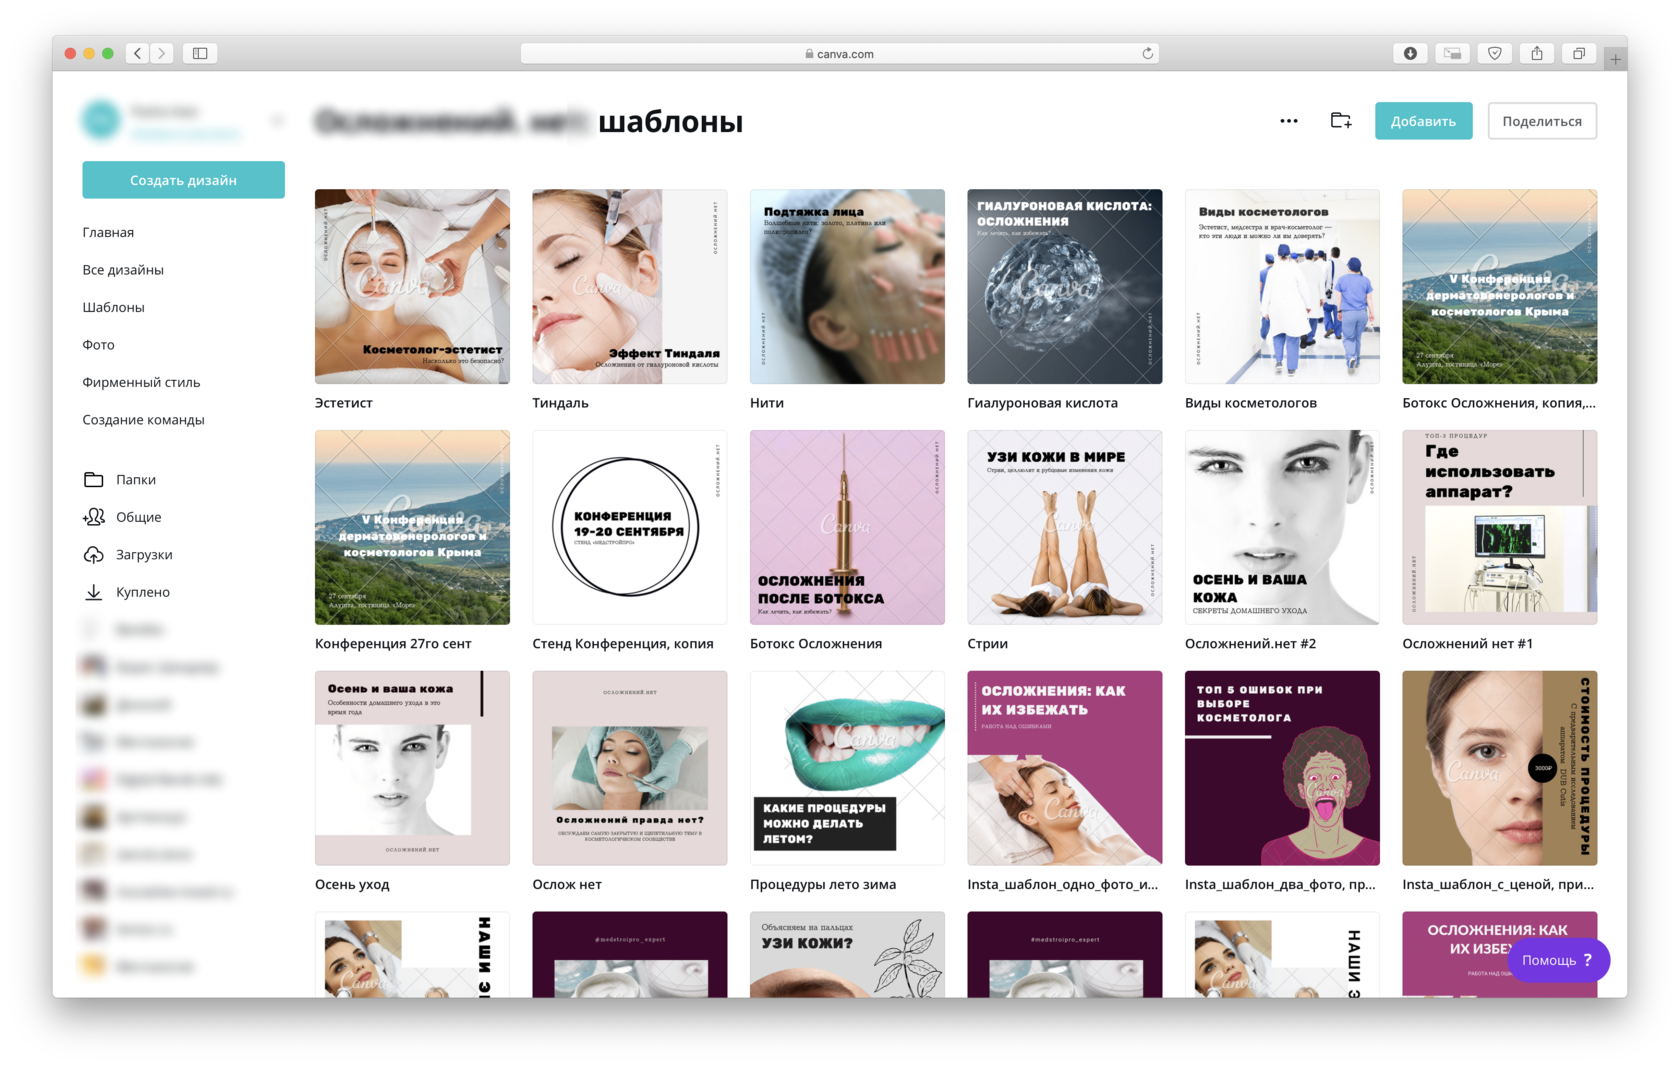Open Фото in sidebar
The height and width of the screenshot is (1067, 1680).
[x=98, y=345]
